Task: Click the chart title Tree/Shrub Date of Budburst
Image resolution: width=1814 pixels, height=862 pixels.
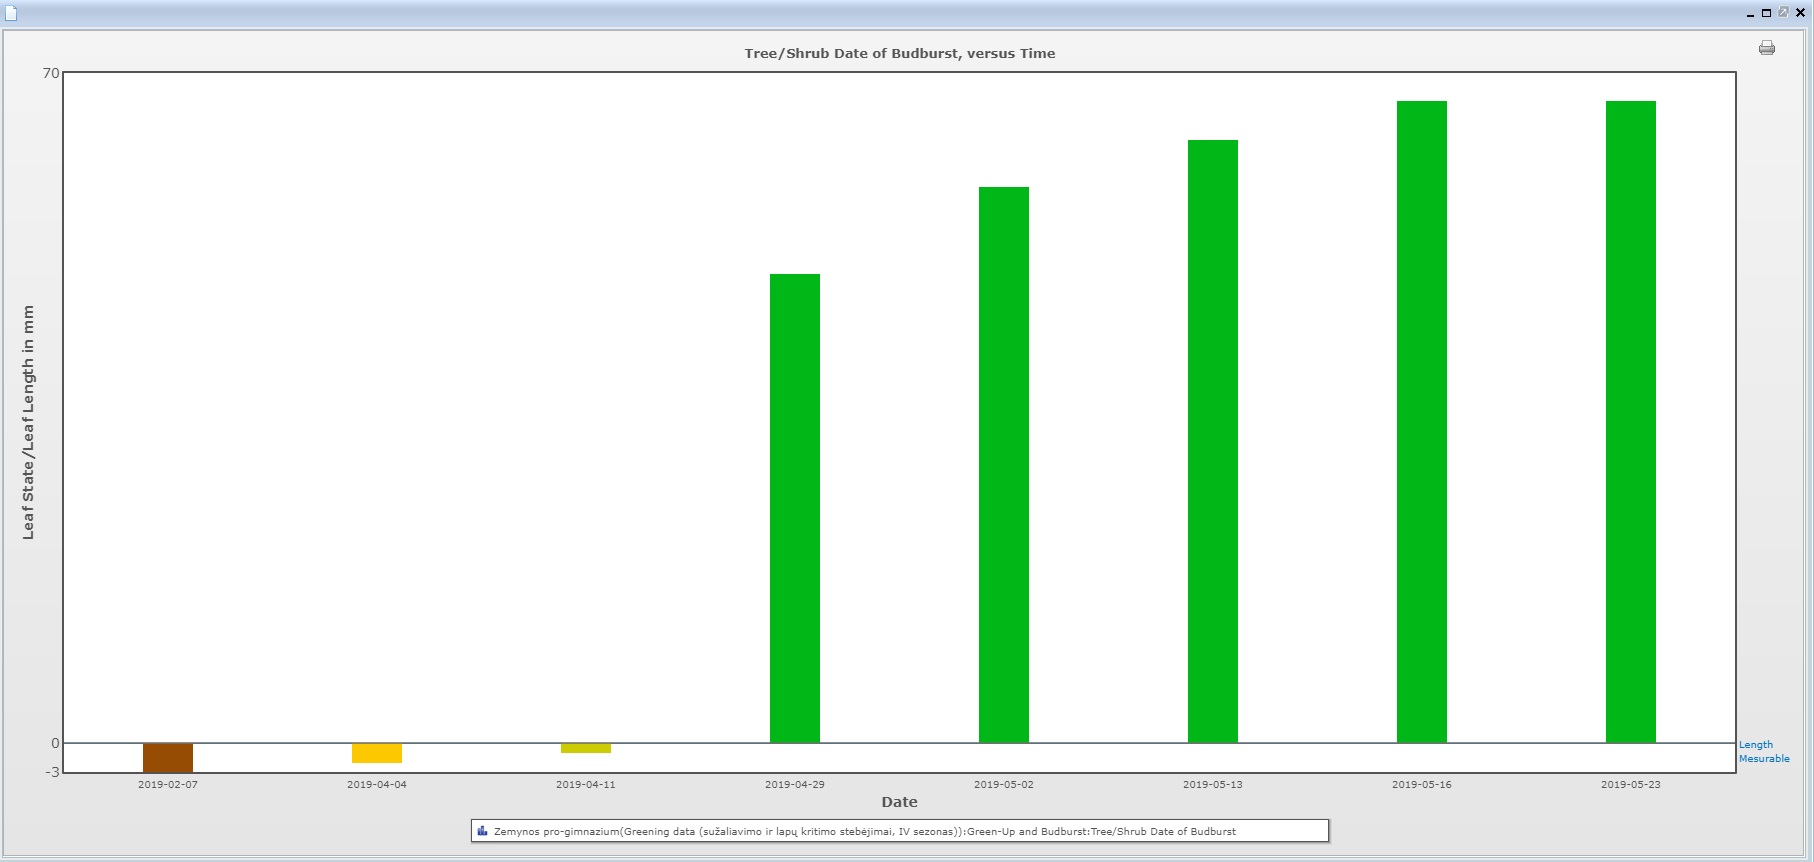Action: tap(899, 54)
